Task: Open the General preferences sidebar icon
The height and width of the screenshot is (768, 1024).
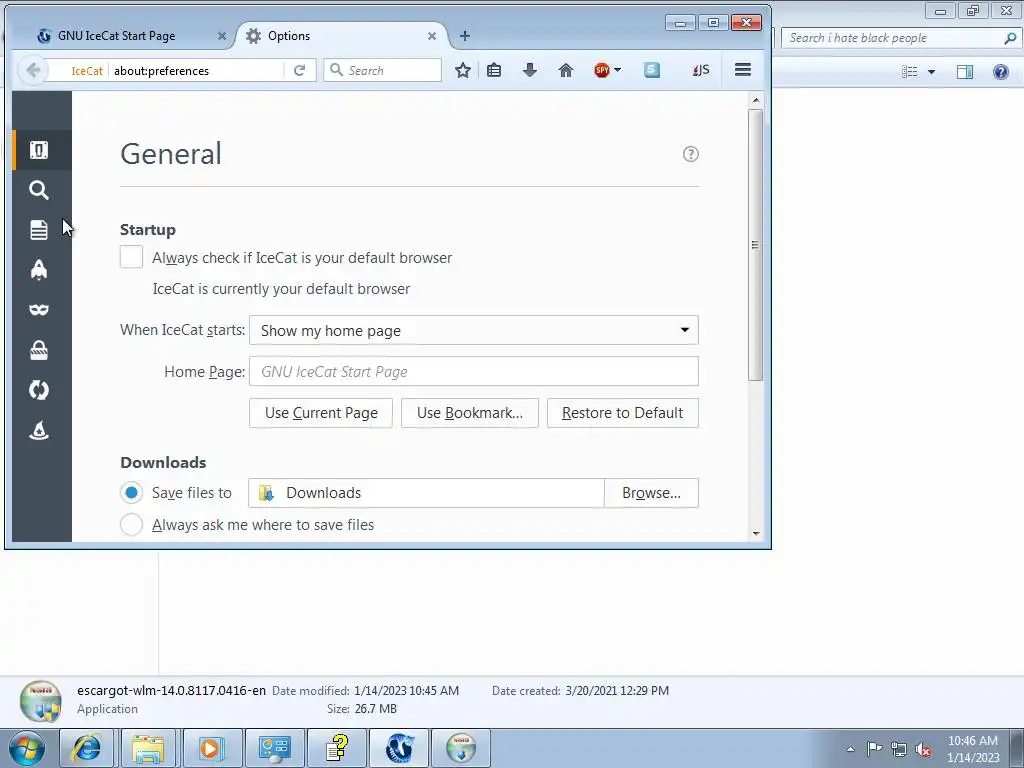Action: pyautogui.click(x=39, y=150)
